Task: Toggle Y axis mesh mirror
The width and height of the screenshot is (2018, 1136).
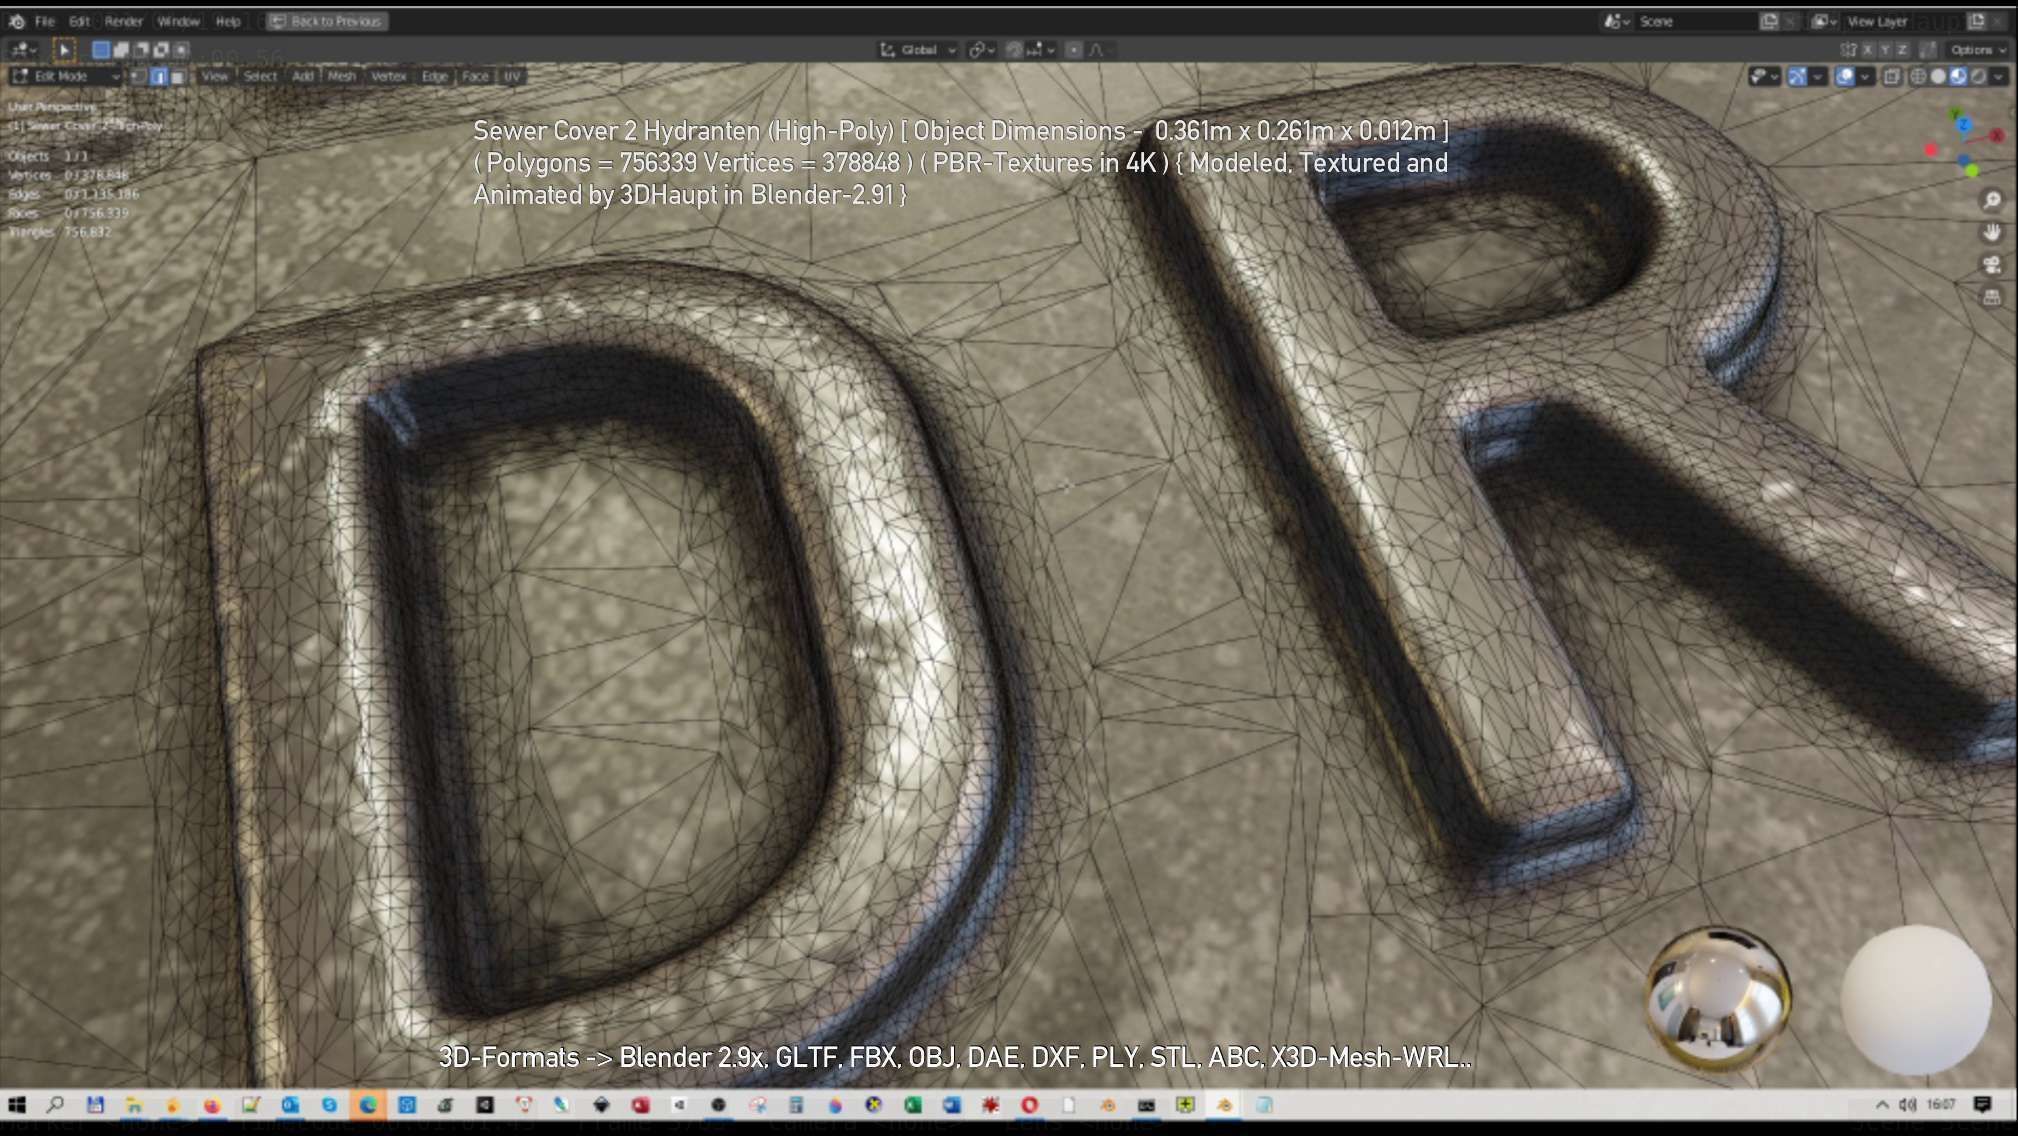Action: (x=1885, y=49)
